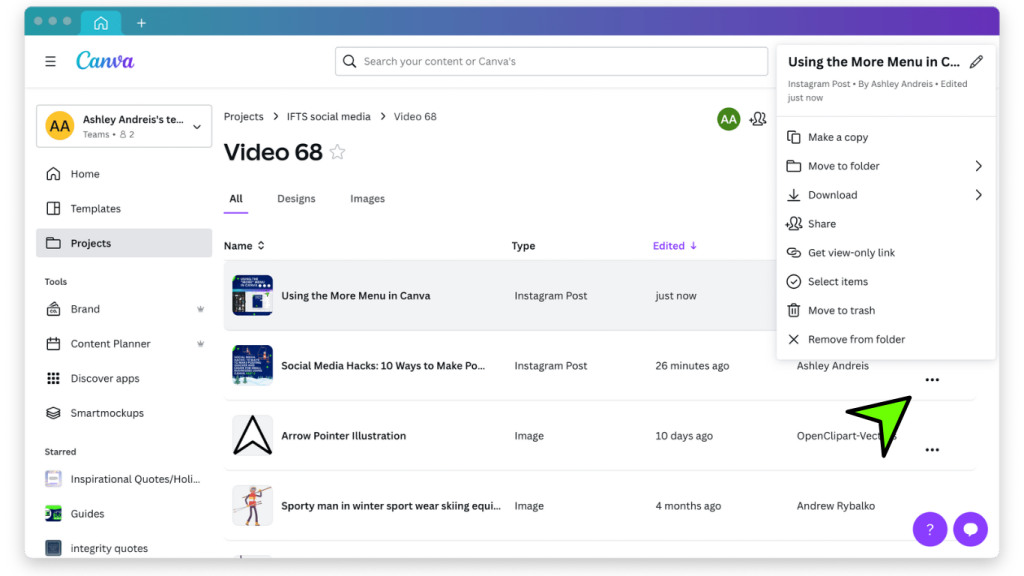
Task: Click the AA team avatar in sidebar
Action: tap(59, 125)
